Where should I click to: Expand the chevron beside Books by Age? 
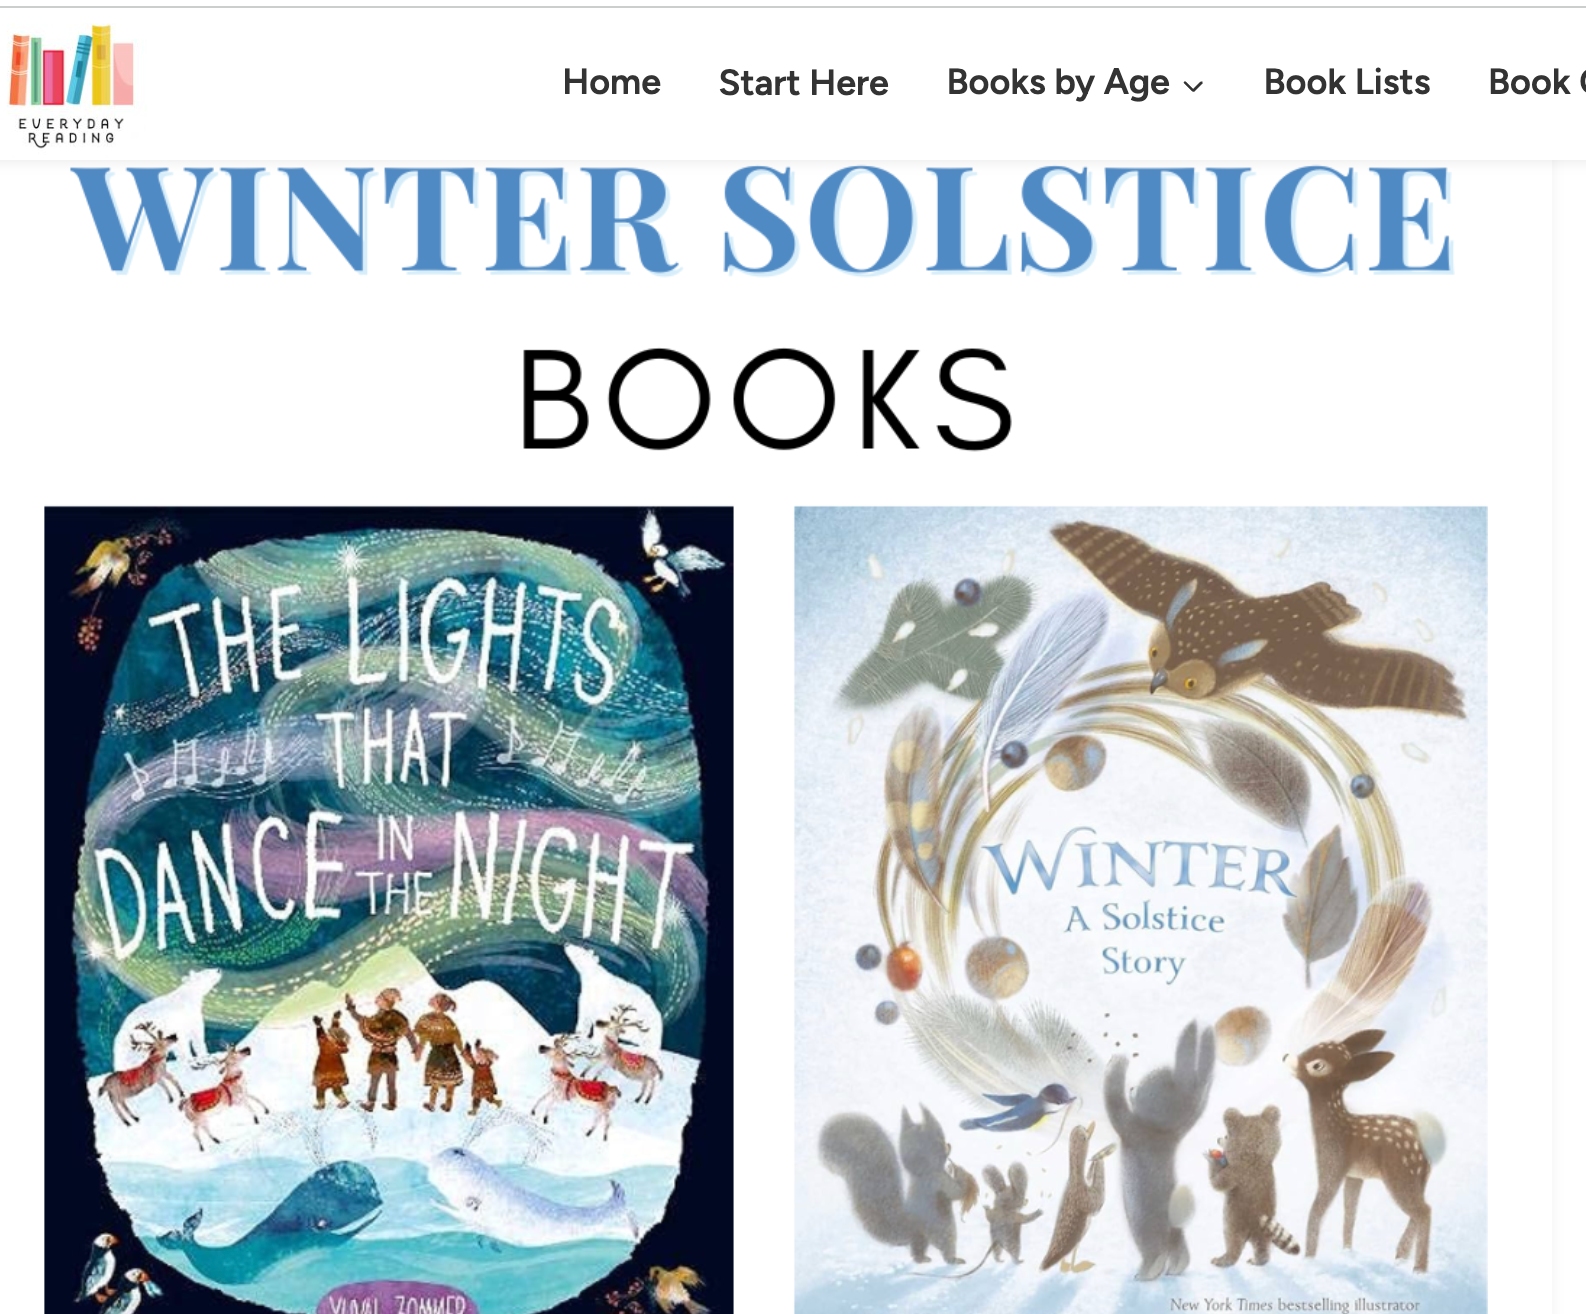click(1193, 86)
